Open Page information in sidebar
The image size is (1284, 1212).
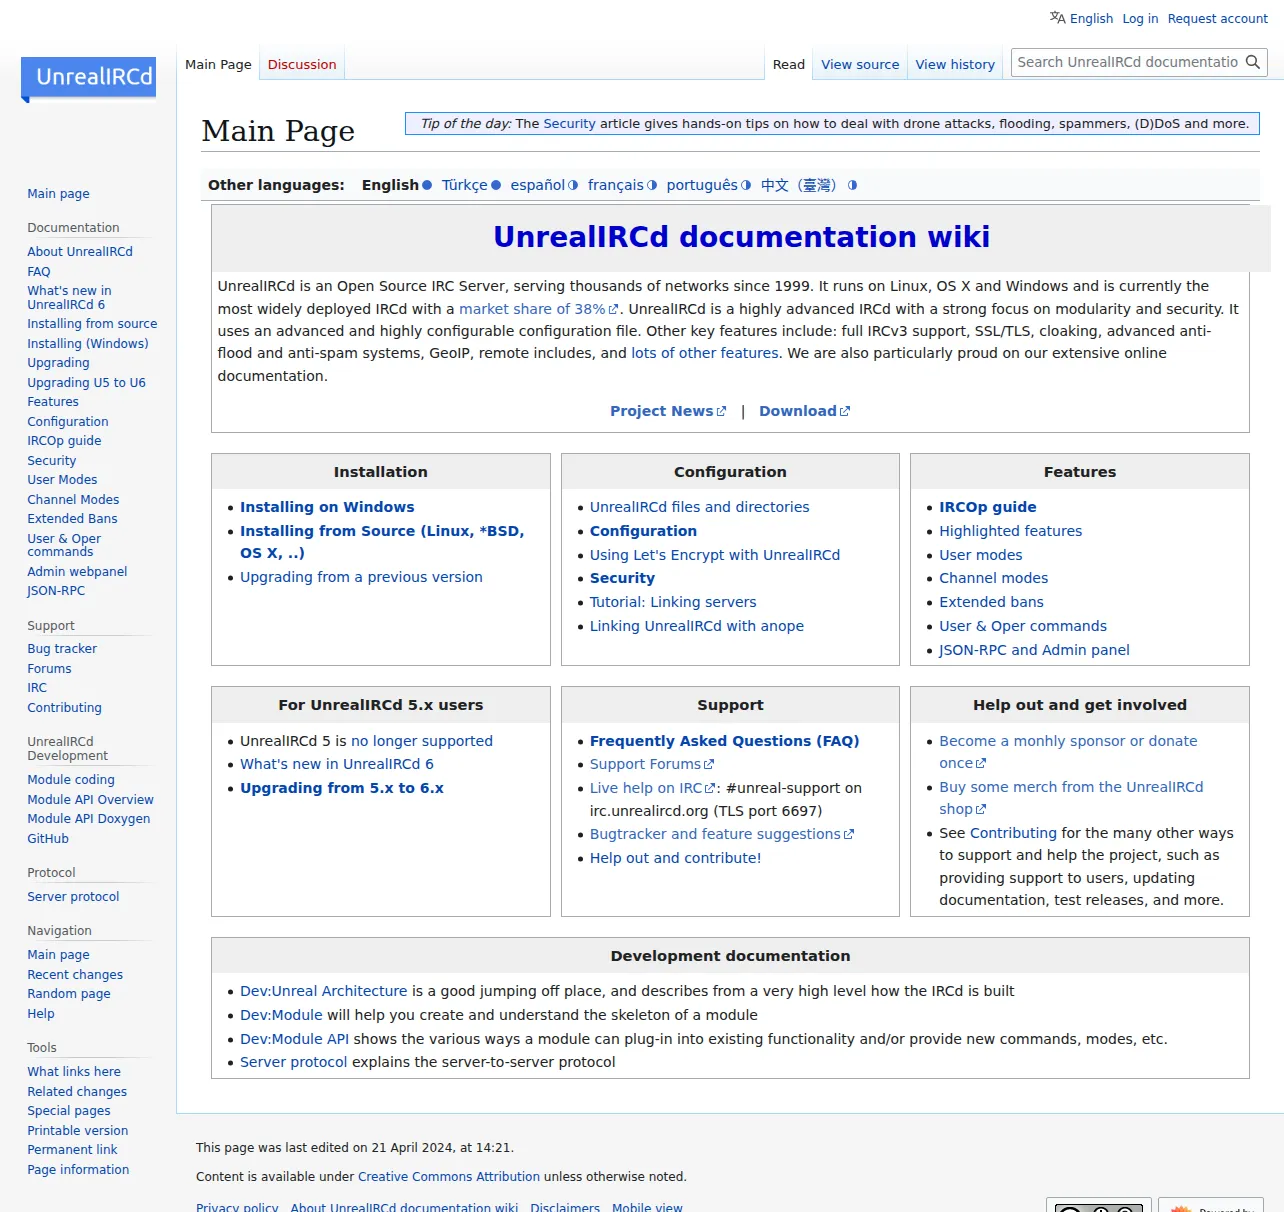pos(78,1170)
